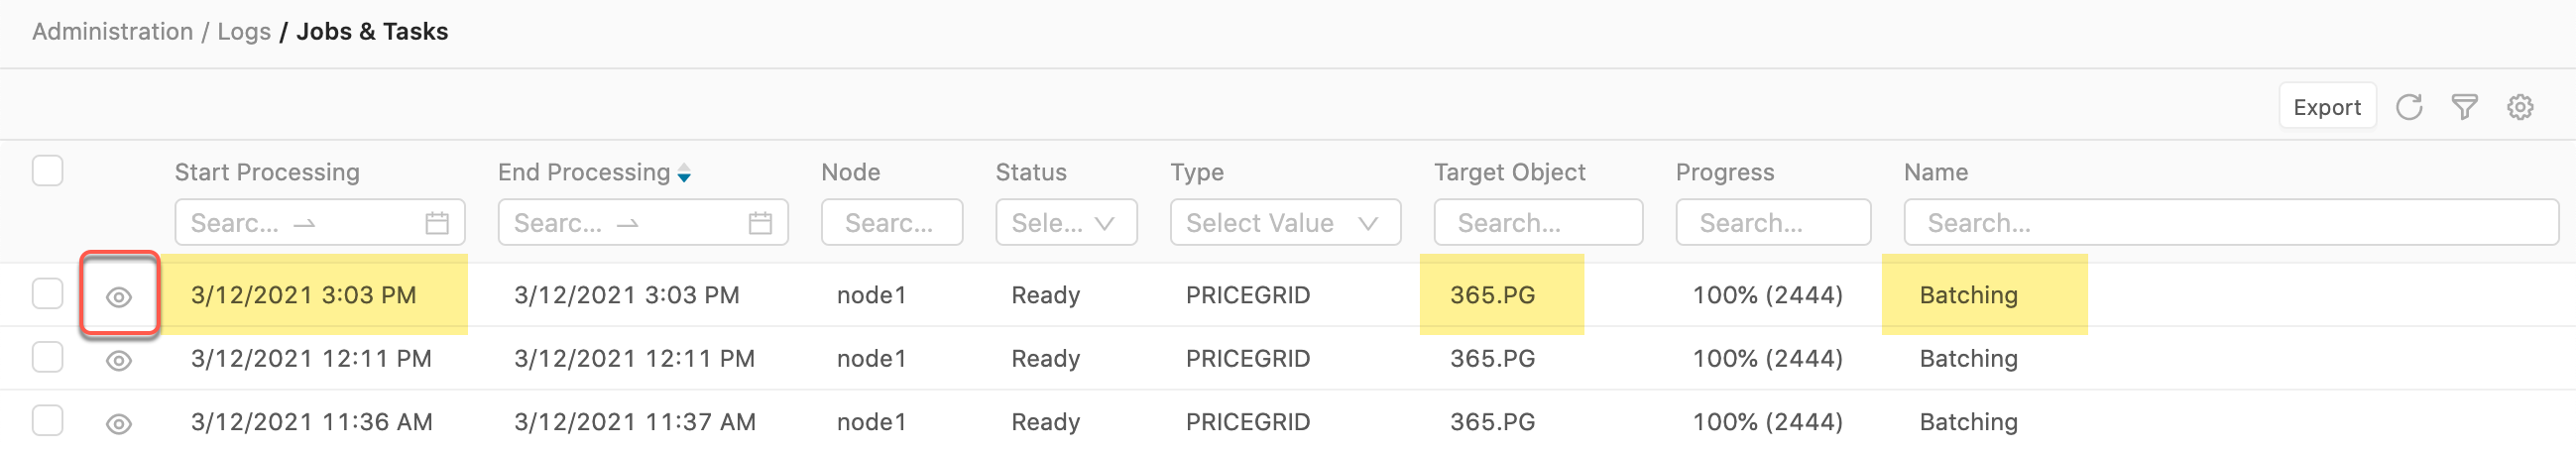Open End Processing calendar picker icon
2576x452 pixels.
coord(760,223)
